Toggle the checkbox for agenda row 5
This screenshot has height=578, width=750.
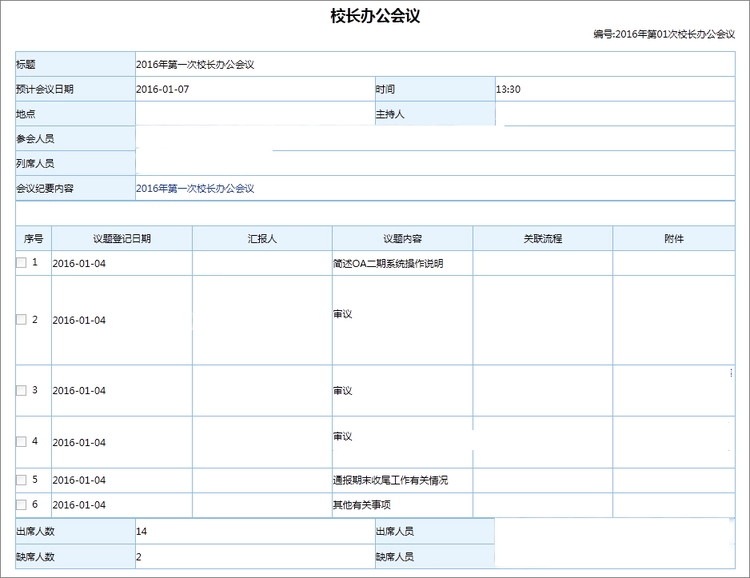[21, 480]
